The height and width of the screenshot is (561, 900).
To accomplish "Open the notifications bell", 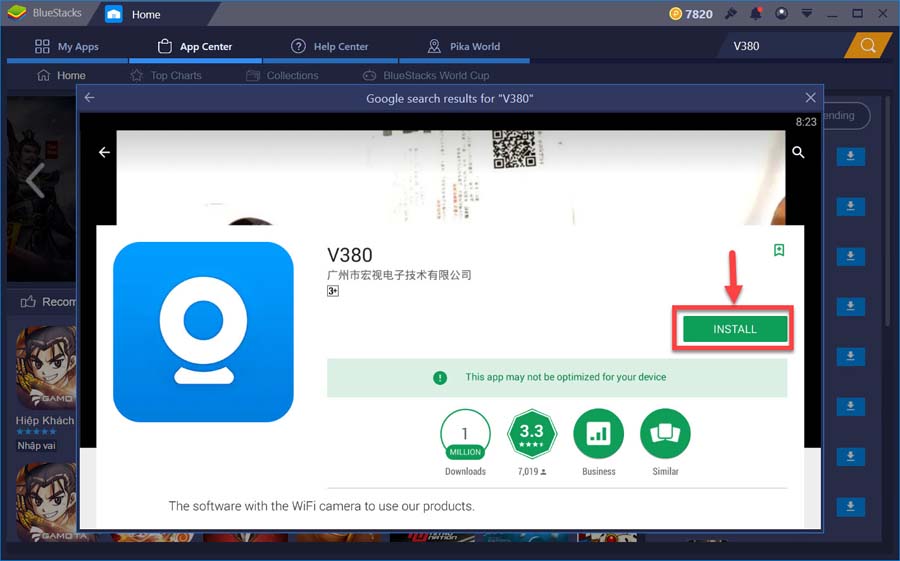I will click(x=756, y=13).
